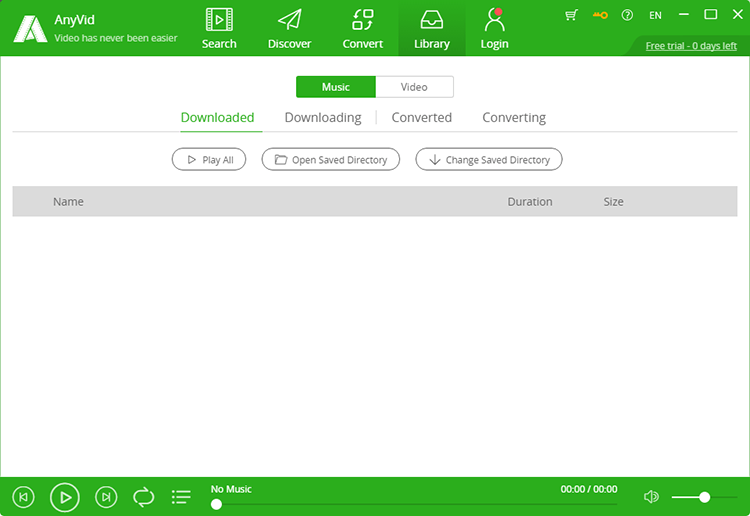Open the playlist queue icon
The height and width of the screenshot is (516, 750).
click(x=181, y=497)
